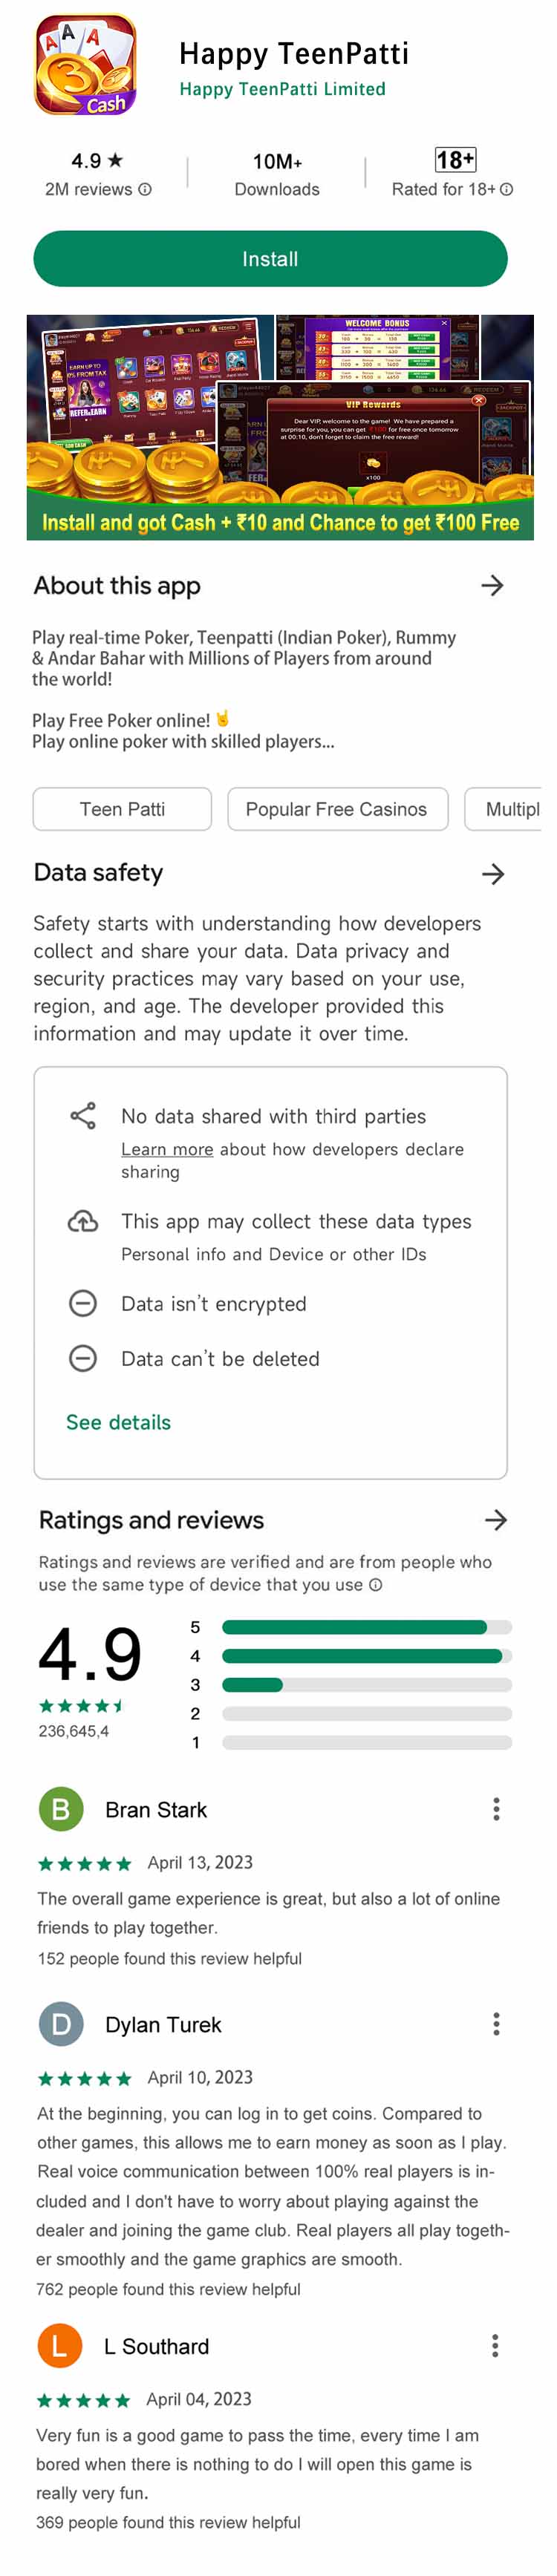Screen dimensions: 557x2576
Task: Expand the Data safety section
Action: click(492, 873)
